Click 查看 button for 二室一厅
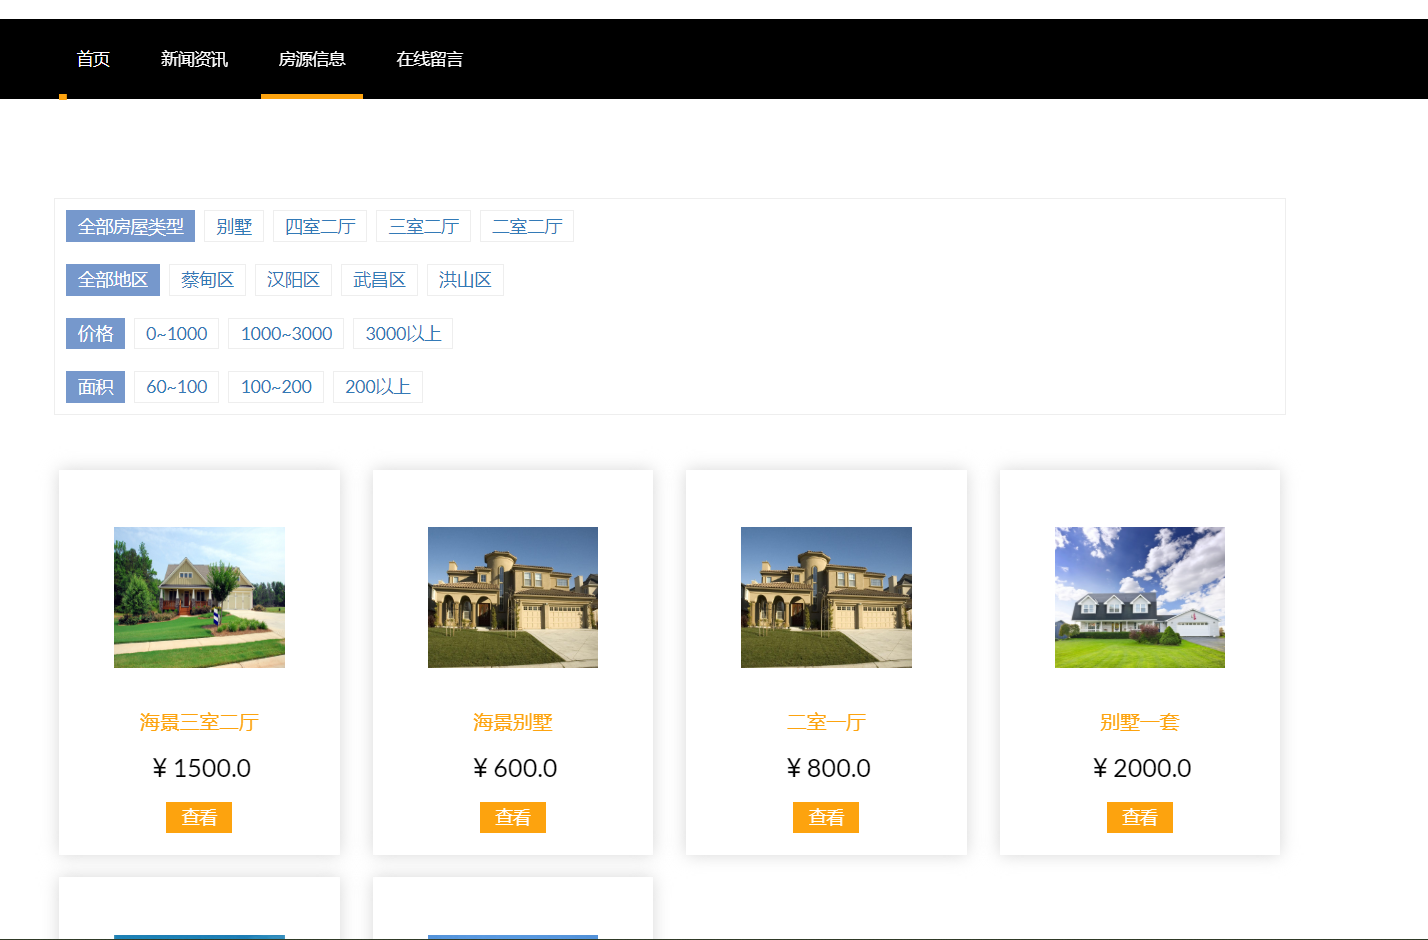The width and height of the screenshot is (1428, 940). pos(826,817)
